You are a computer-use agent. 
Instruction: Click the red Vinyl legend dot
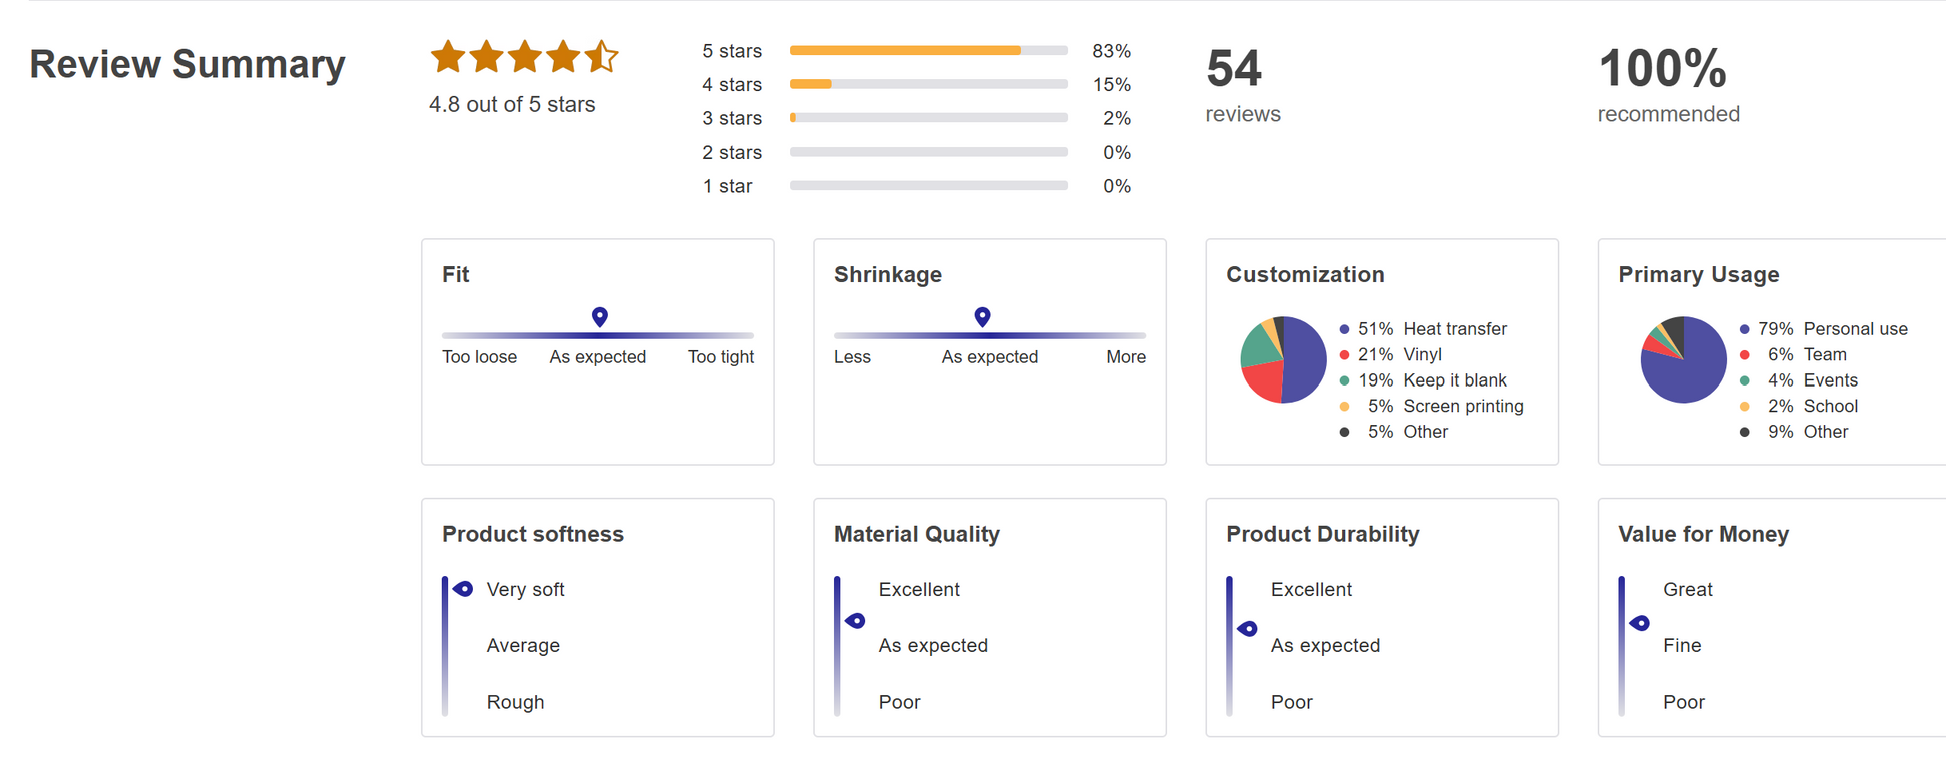[1344, 355]
